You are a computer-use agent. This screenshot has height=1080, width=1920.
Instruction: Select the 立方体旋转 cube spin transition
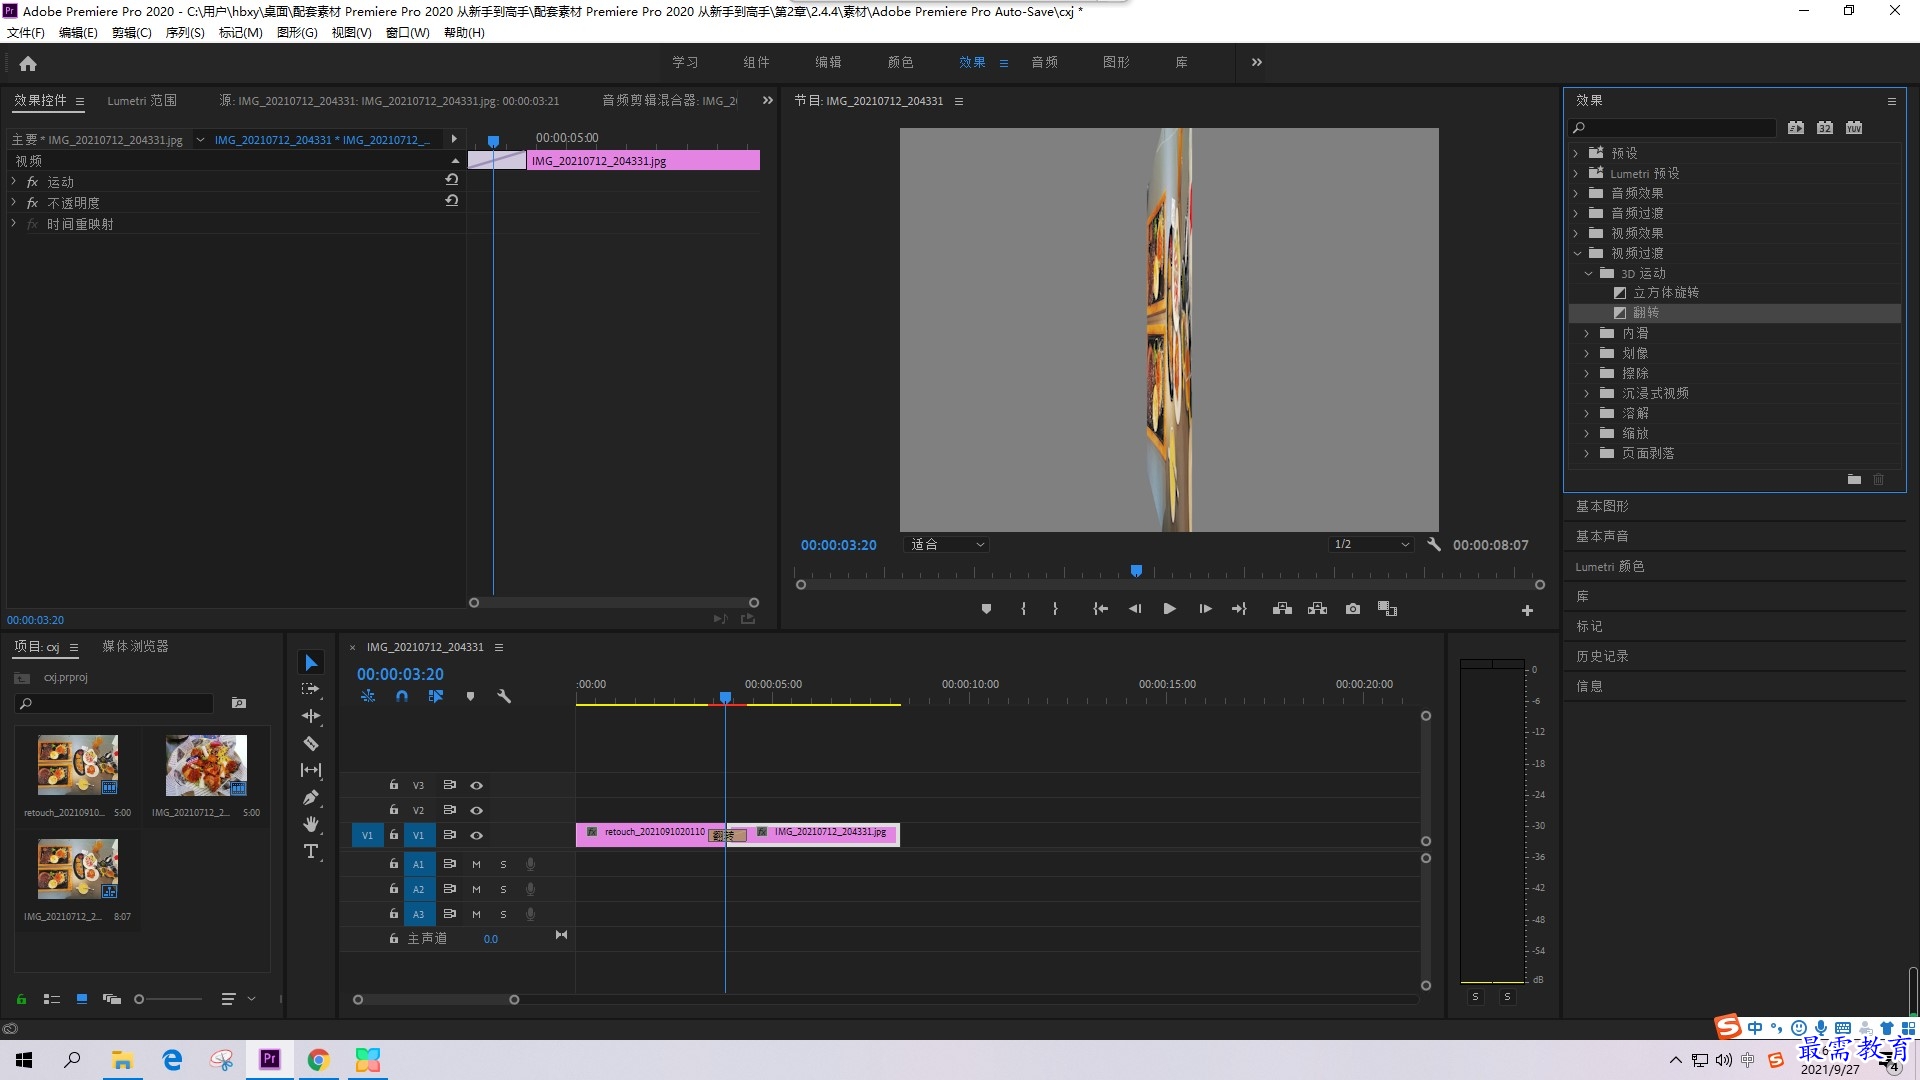point(1666,293)
